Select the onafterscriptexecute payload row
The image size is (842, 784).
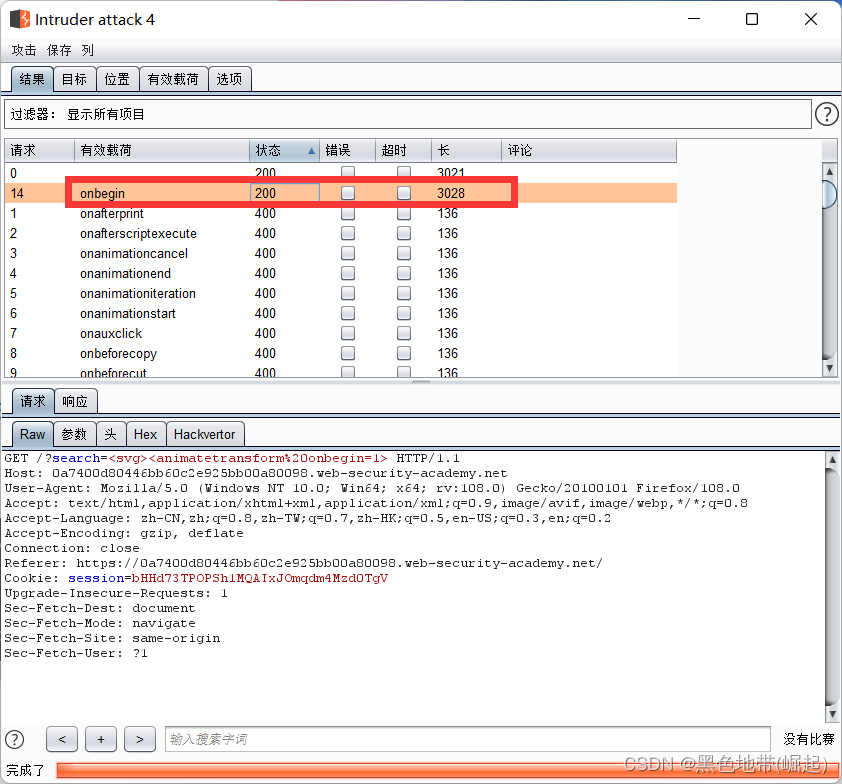point(340,233)
